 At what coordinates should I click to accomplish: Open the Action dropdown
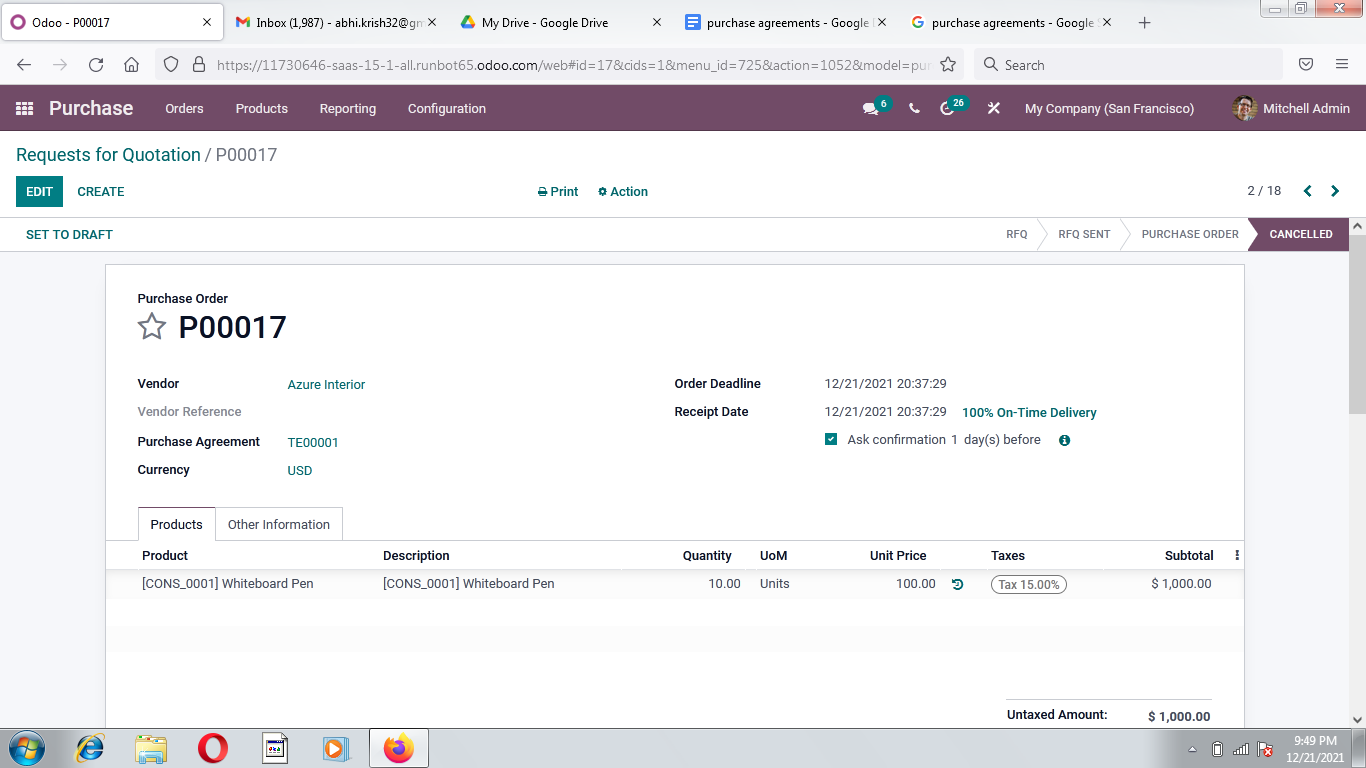(x=623, y=191)
